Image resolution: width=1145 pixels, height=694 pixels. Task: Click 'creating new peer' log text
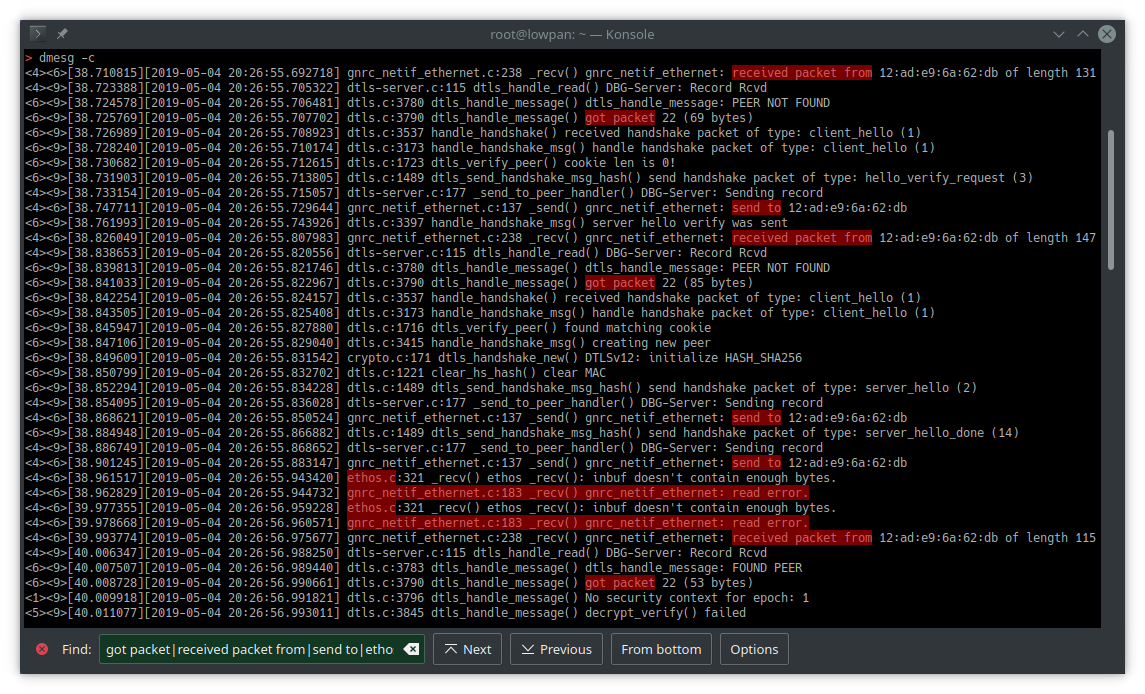pos(651,343)
